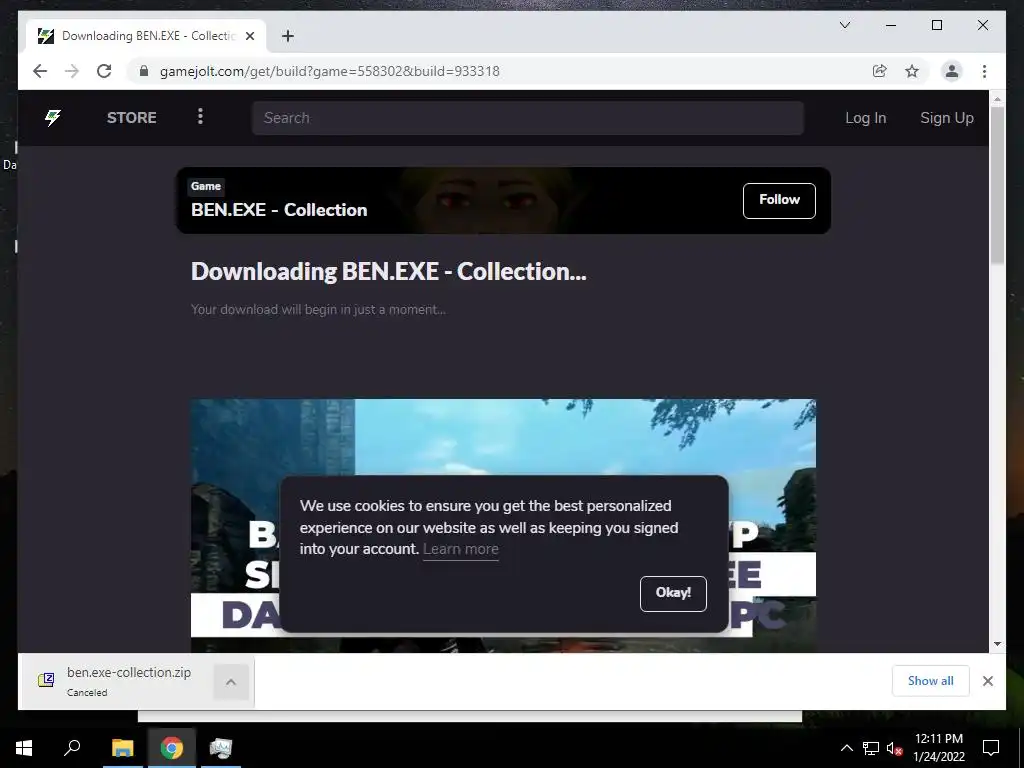Expand options for ben.exe-collection.zip download
This screenshot has height=768, width=1024.
231,682
